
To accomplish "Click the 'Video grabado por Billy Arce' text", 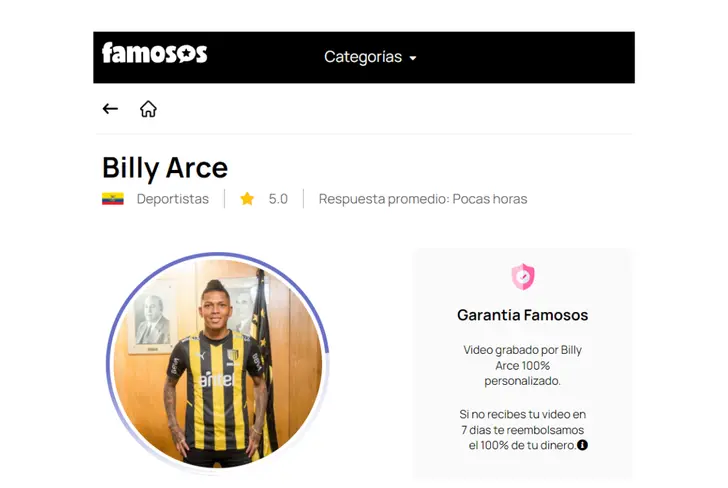I will (522, 365).
